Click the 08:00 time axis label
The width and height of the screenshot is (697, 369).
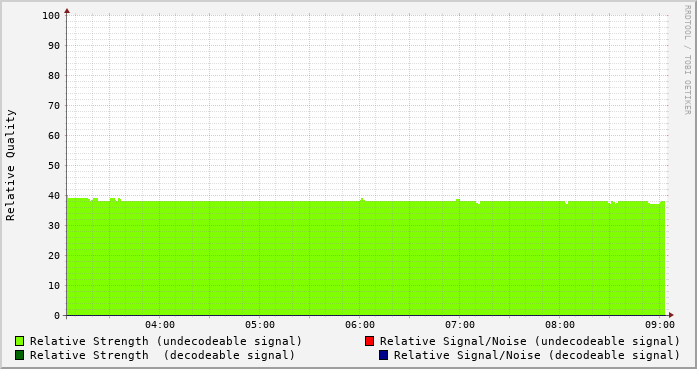tap(560, 325)
